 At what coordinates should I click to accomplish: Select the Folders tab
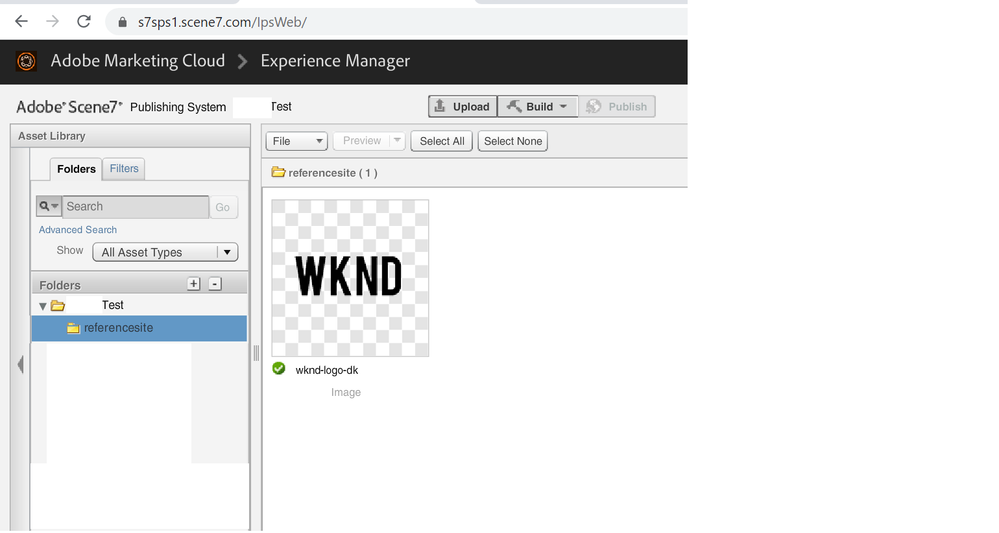pos(76,169)
